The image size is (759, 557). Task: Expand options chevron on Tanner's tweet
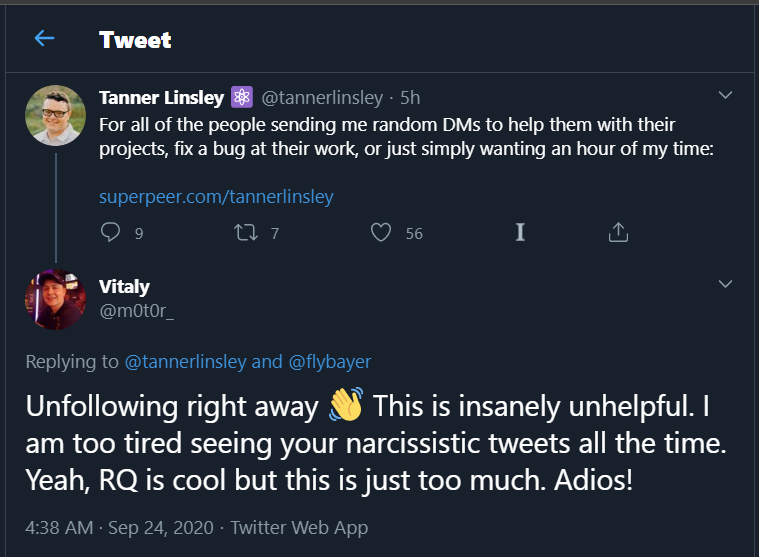point(726,96)
